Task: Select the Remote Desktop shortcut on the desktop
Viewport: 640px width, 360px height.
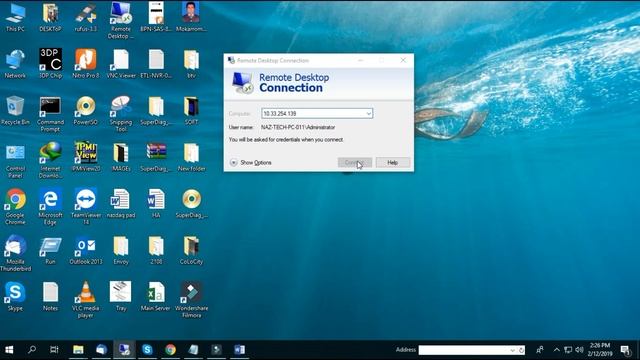Action: [x=121, y=20]
